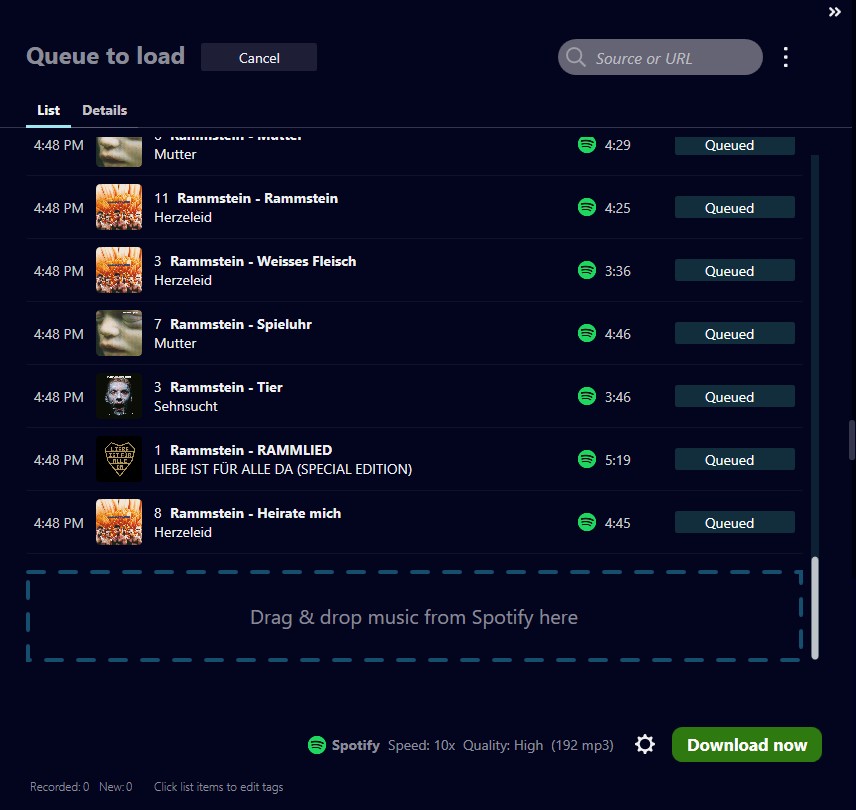Click the Queue to load heading
Screen dimensions: 856x810
click(x=105, y=56)
